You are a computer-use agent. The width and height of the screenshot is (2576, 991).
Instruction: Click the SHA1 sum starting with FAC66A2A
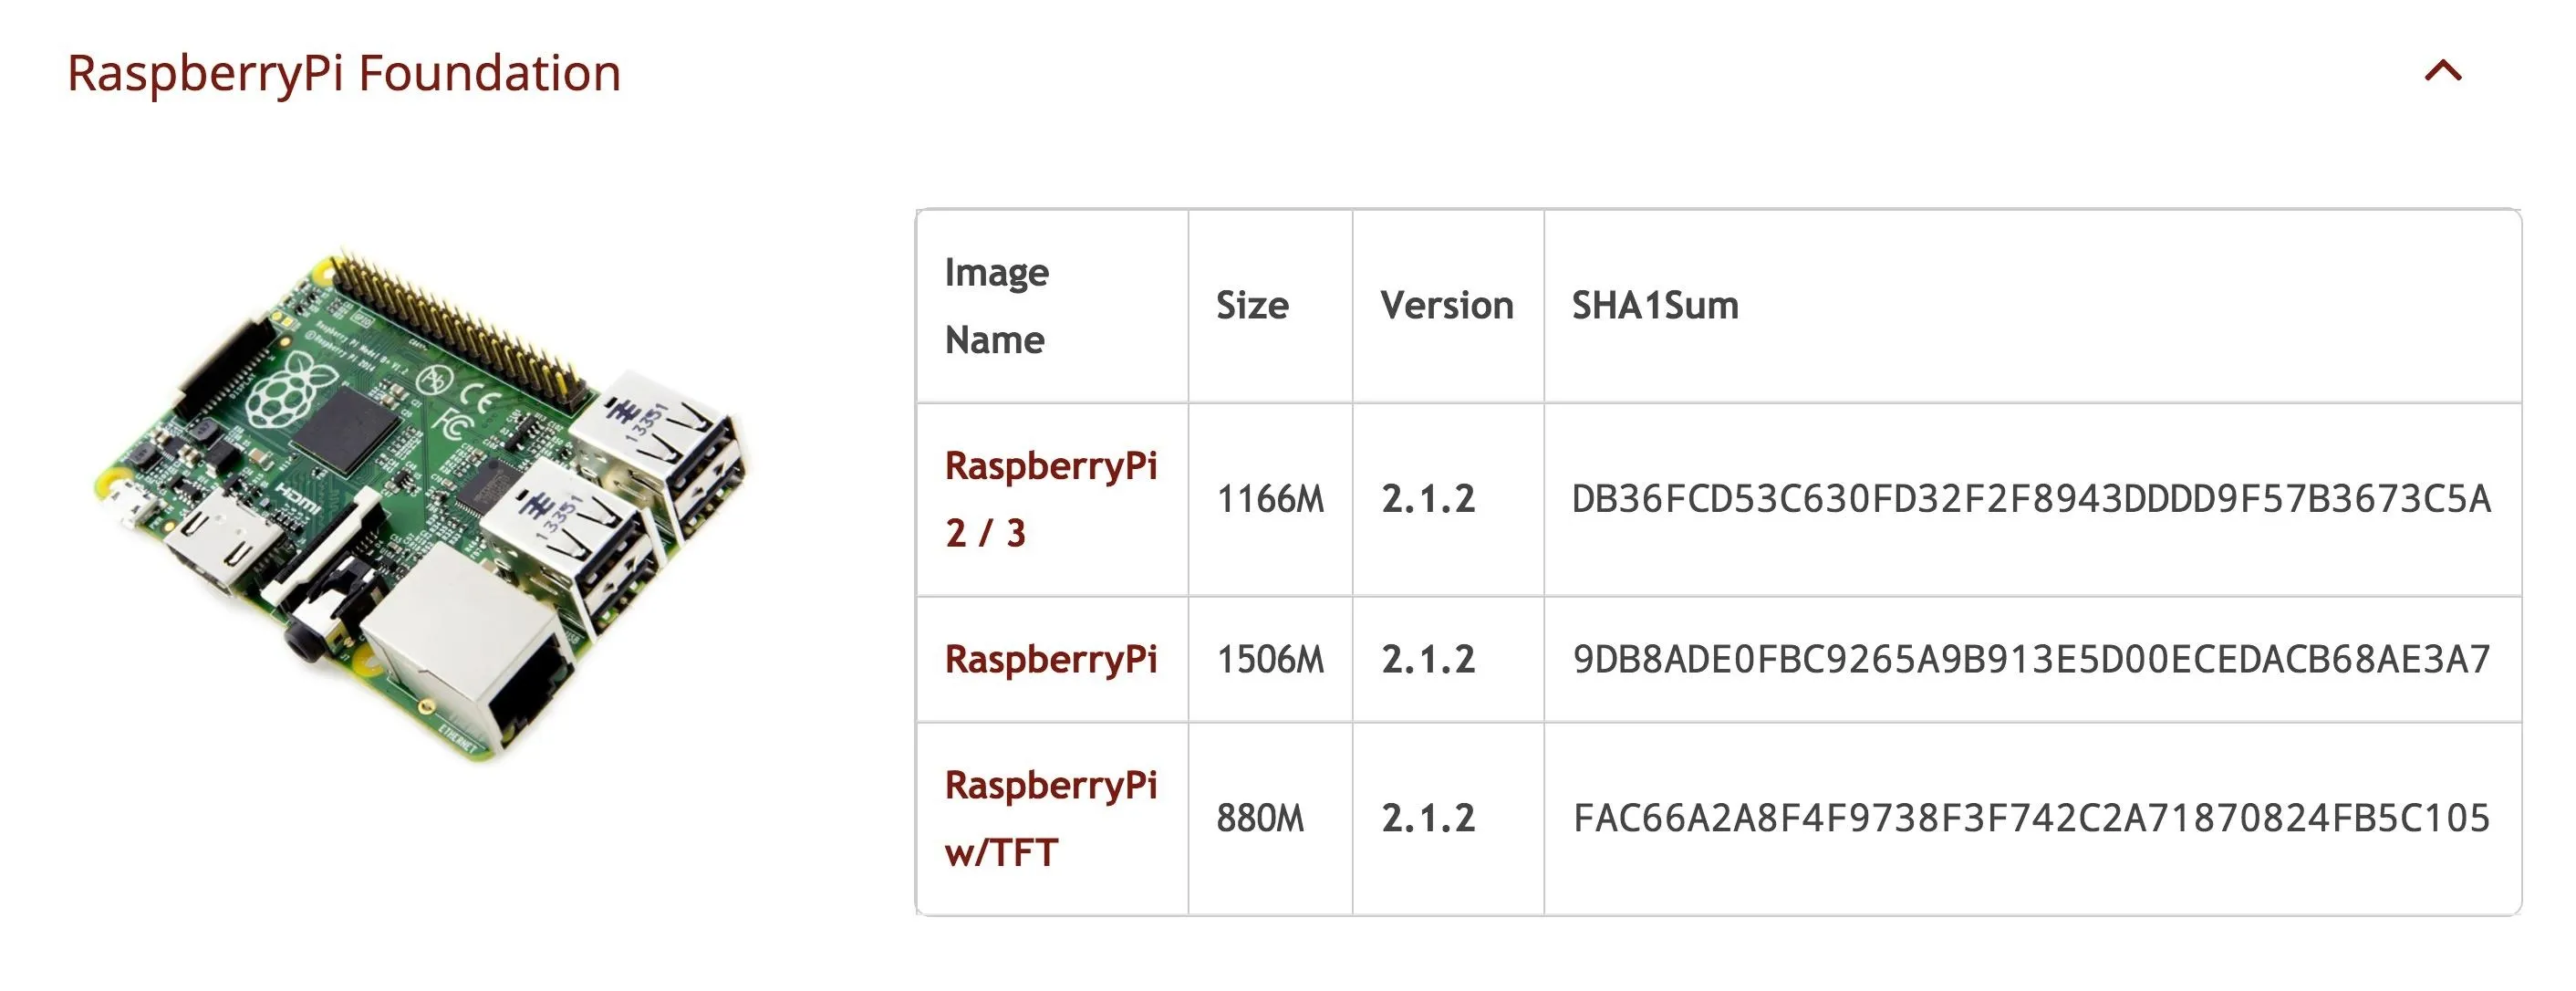pyautogui.click(x=2031, y=819)
